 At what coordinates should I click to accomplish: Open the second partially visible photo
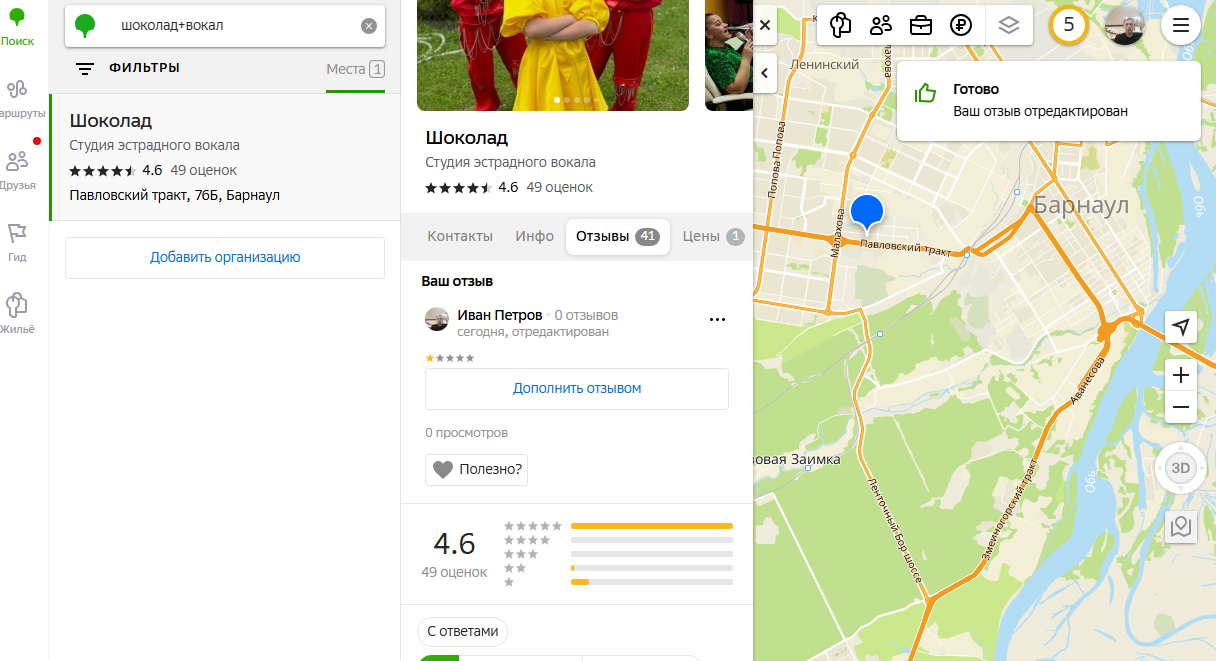pos(728,54)
